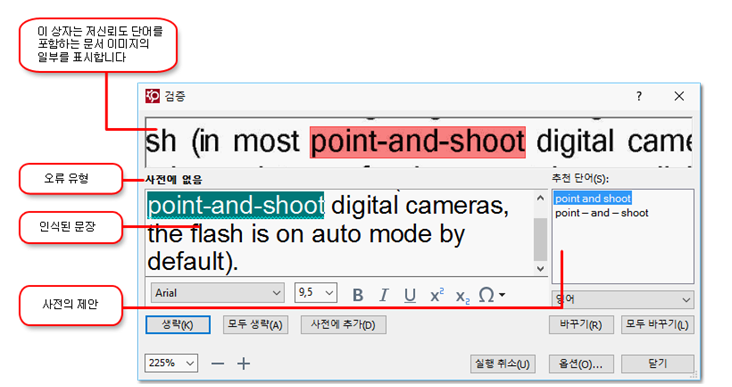Click the 닫기 close button
This screenshot has height=387, width=732.
pos(657,364)
